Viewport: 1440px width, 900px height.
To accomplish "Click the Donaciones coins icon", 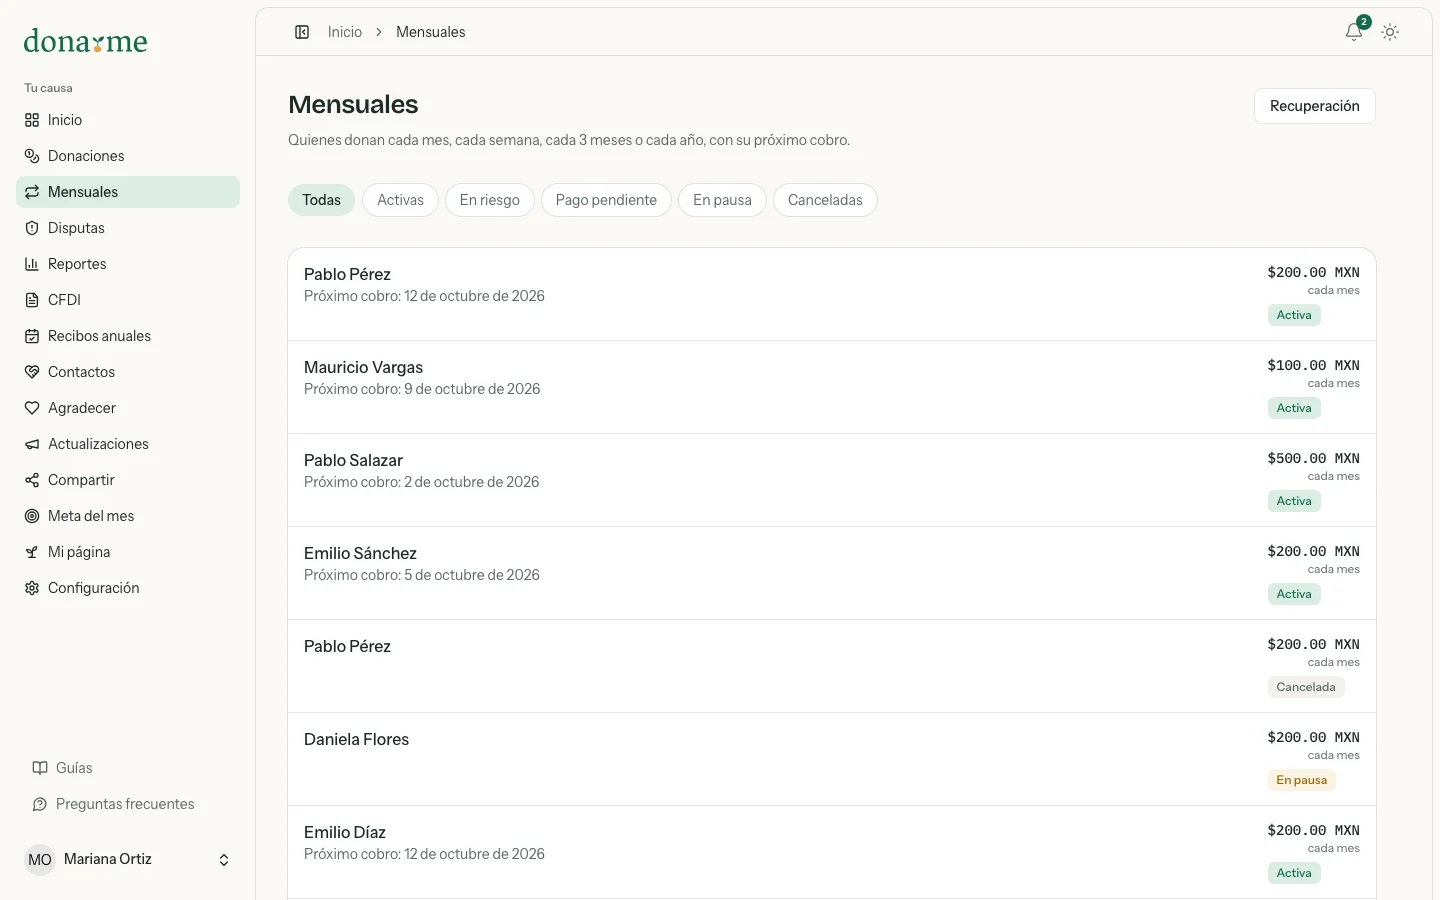I will (x=32, y=156).
